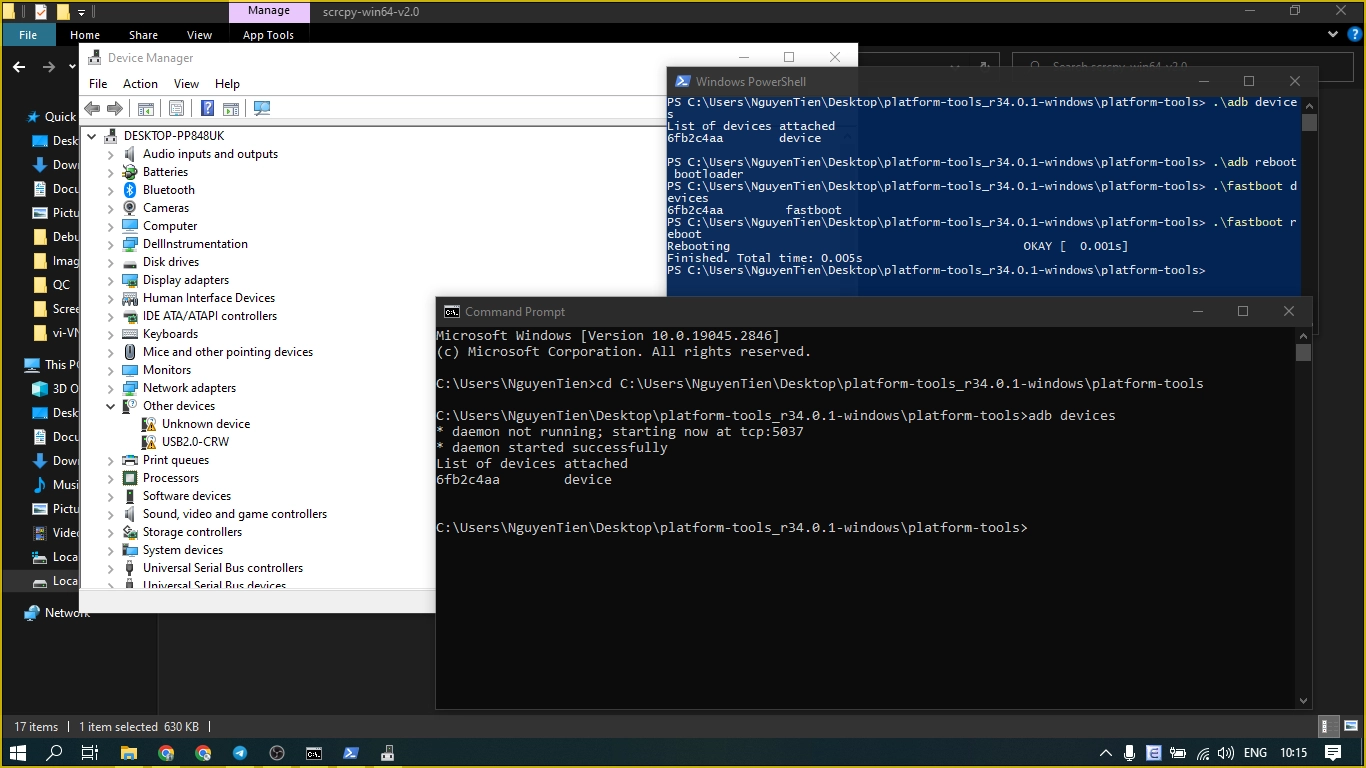The image size is (1366, 768).
Task: Click Show/Hide Console Tree toolbar icon
Action: tap(146, 108)
